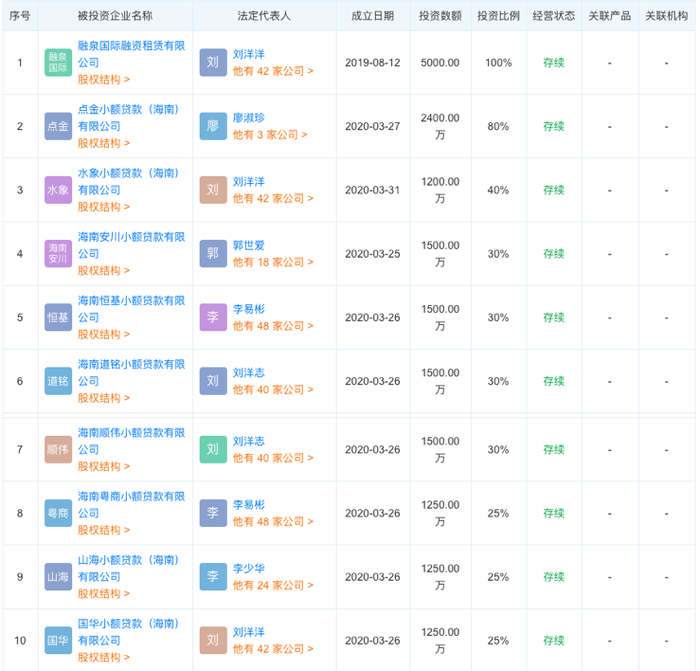Expand 股权结构 for 海南安川小额贷款
700x671 pixels.
104,271
